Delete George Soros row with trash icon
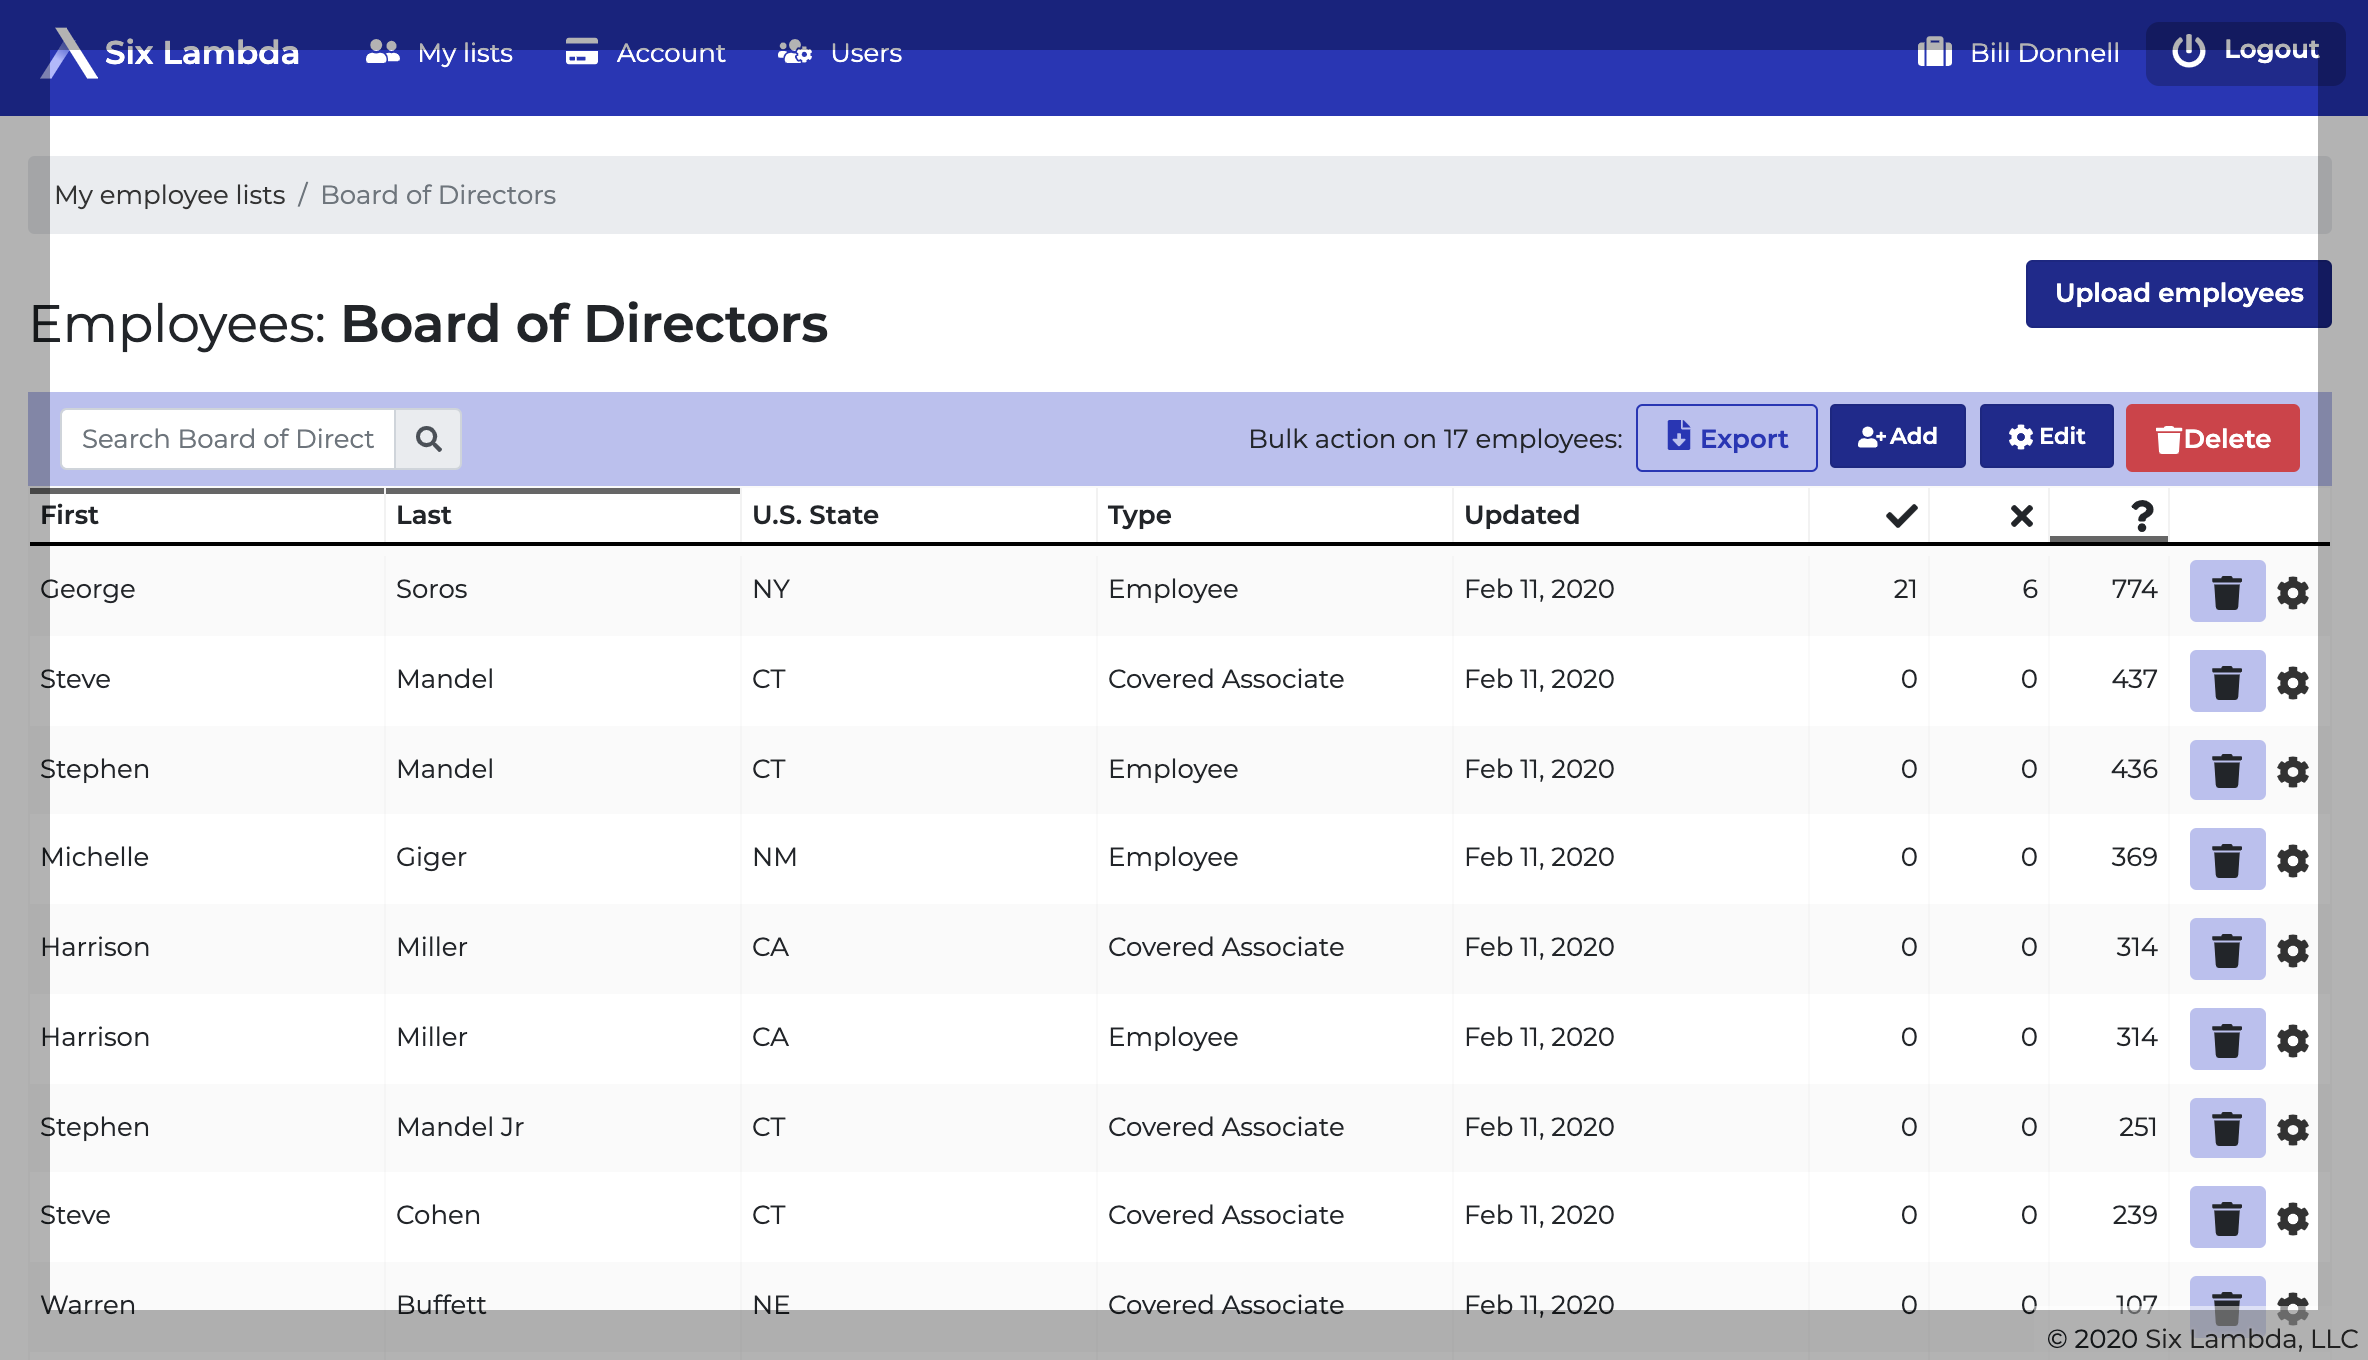Viewport: 2368px width, 1360px height. 2226,592
